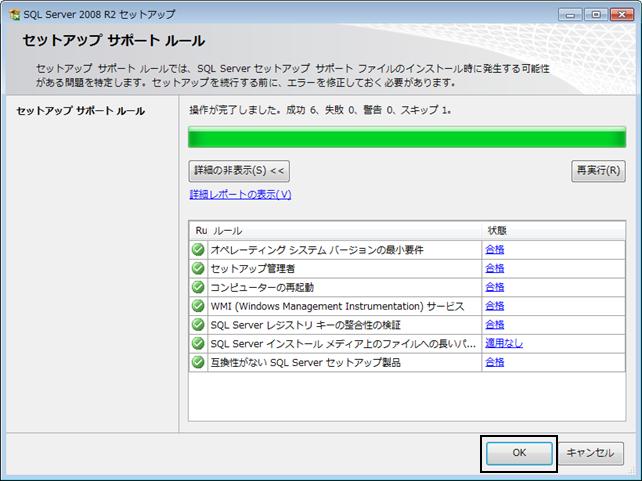Open 合格 link for セットアップ管理者 rule

[x=495, y=269]
